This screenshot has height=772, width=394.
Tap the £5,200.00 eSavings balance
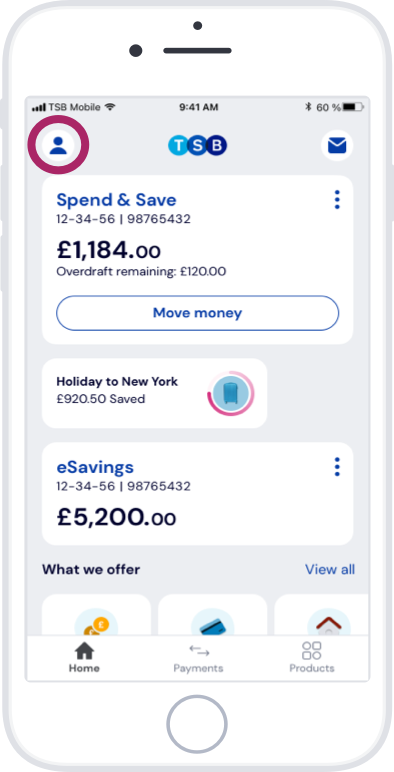(116, 517)
